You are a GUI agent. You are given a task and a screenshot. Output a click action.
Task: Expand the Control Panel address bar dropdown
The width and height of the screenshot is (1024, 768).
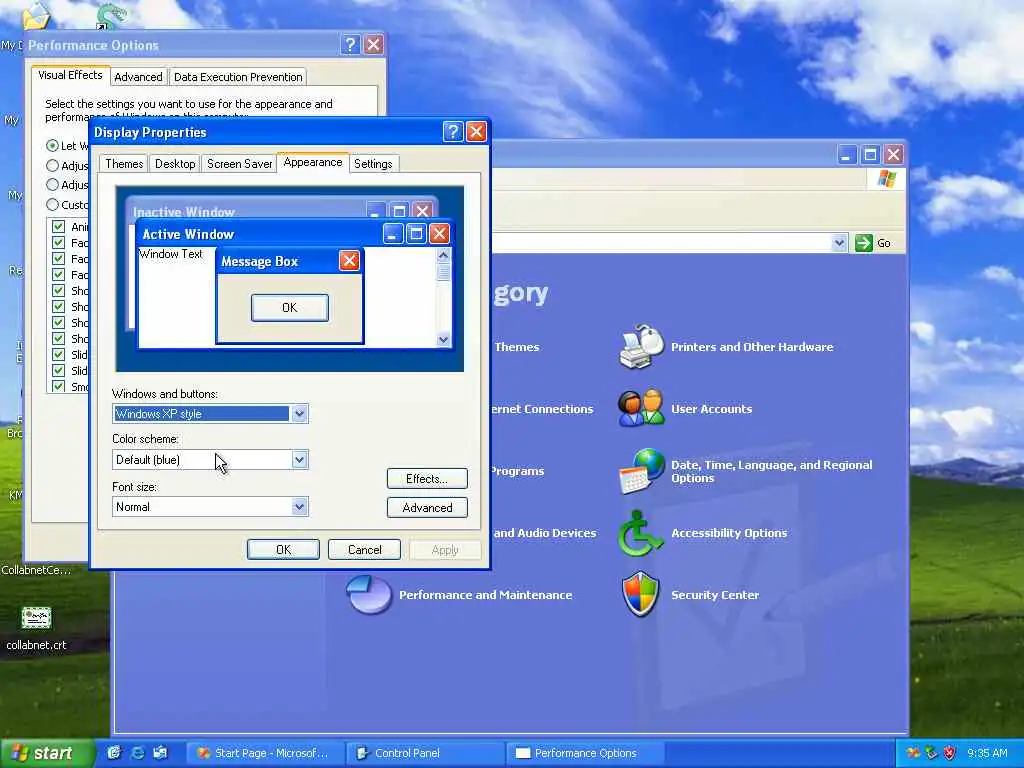click(839, 243)
